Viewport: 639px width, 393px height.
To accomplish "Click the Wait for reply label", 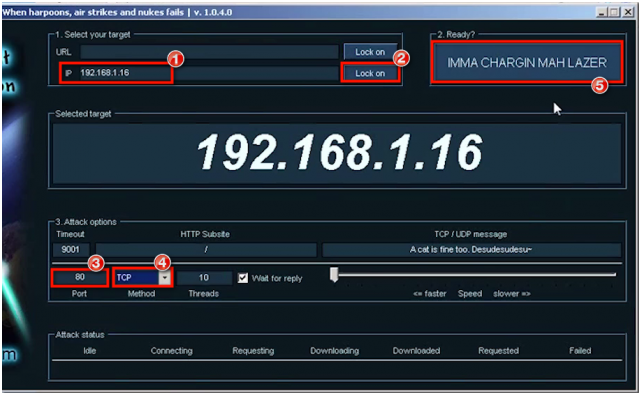I will point(277,278).
